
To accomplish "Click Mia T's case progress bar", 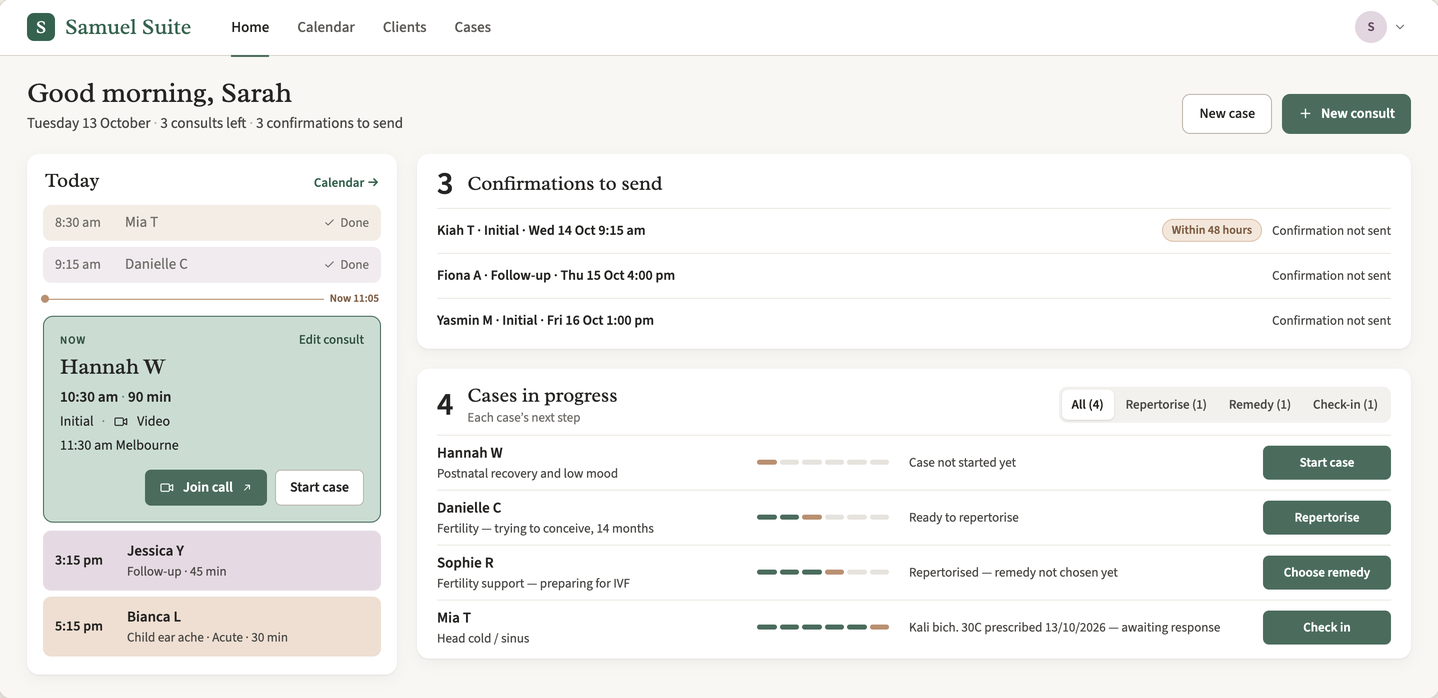I will pyautogui.click(x=823, y=628).
